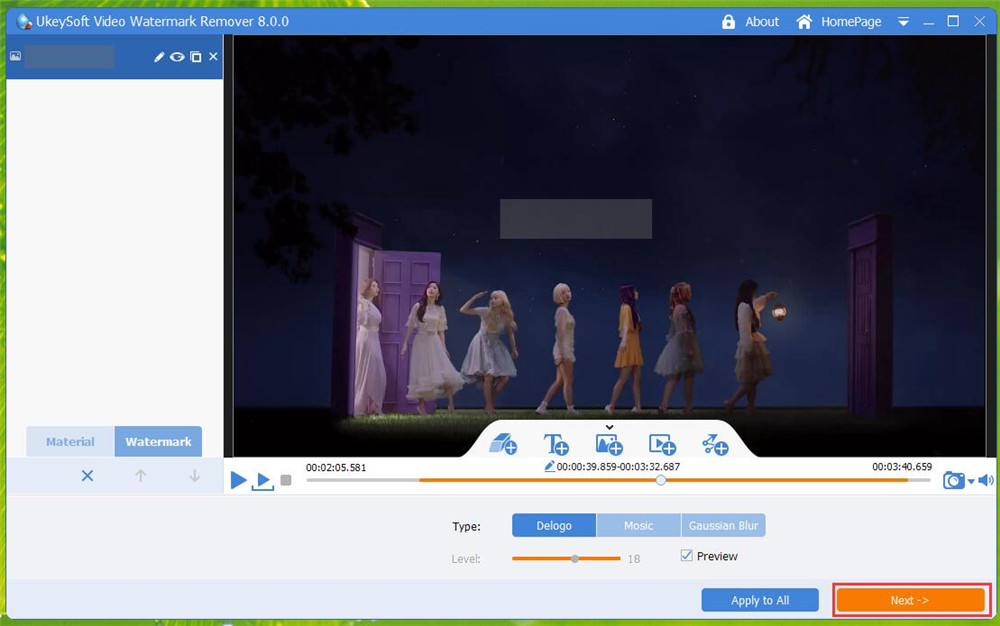
Task: Take a snapshot with the camera icon
Action: [954, 481]
